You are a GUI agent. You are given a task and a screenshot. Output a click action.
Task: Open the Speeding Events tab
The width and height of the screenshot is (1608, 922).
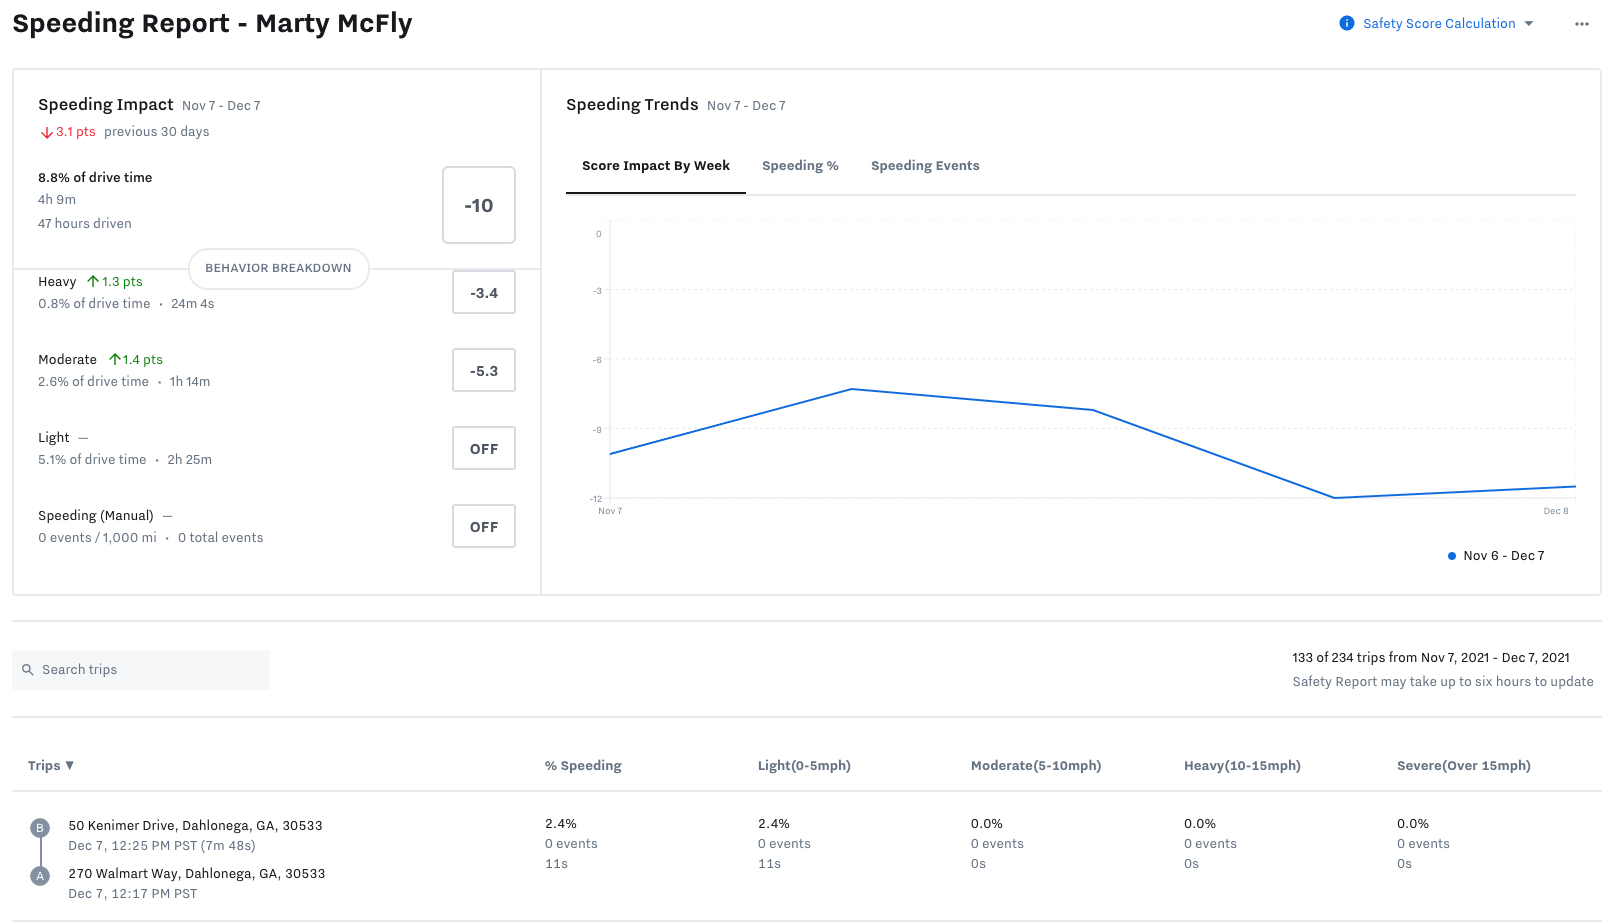tap(925, 166)
